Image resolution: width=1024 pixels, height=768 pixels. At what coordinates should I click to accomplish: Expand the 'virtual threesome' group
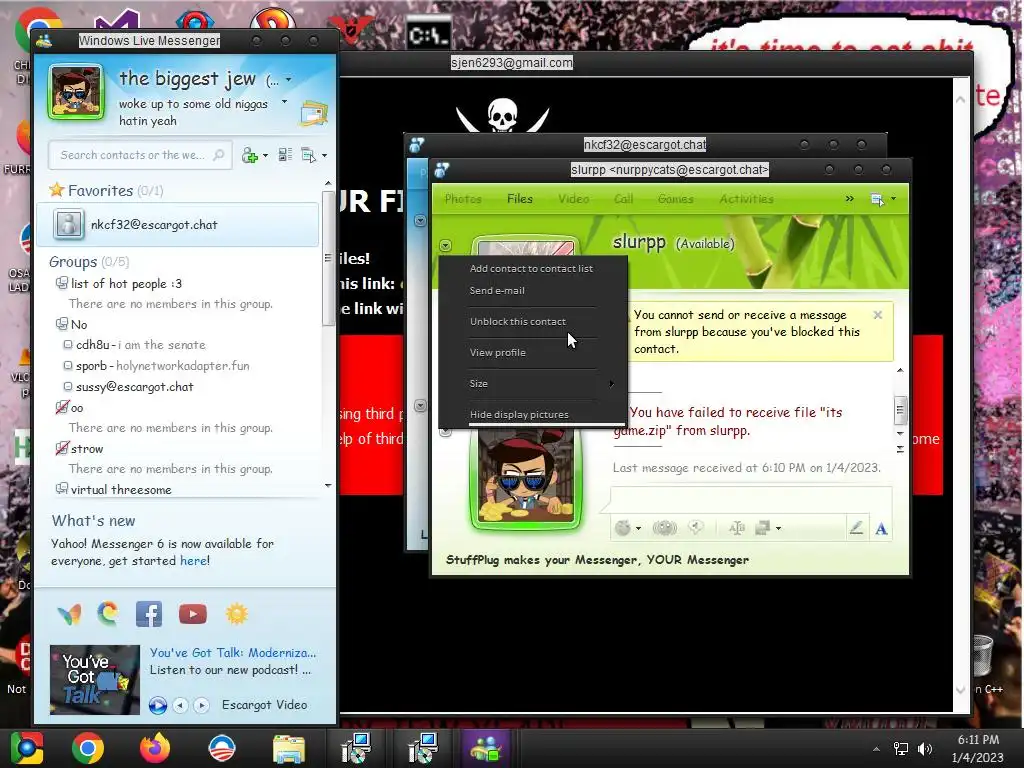62,488
